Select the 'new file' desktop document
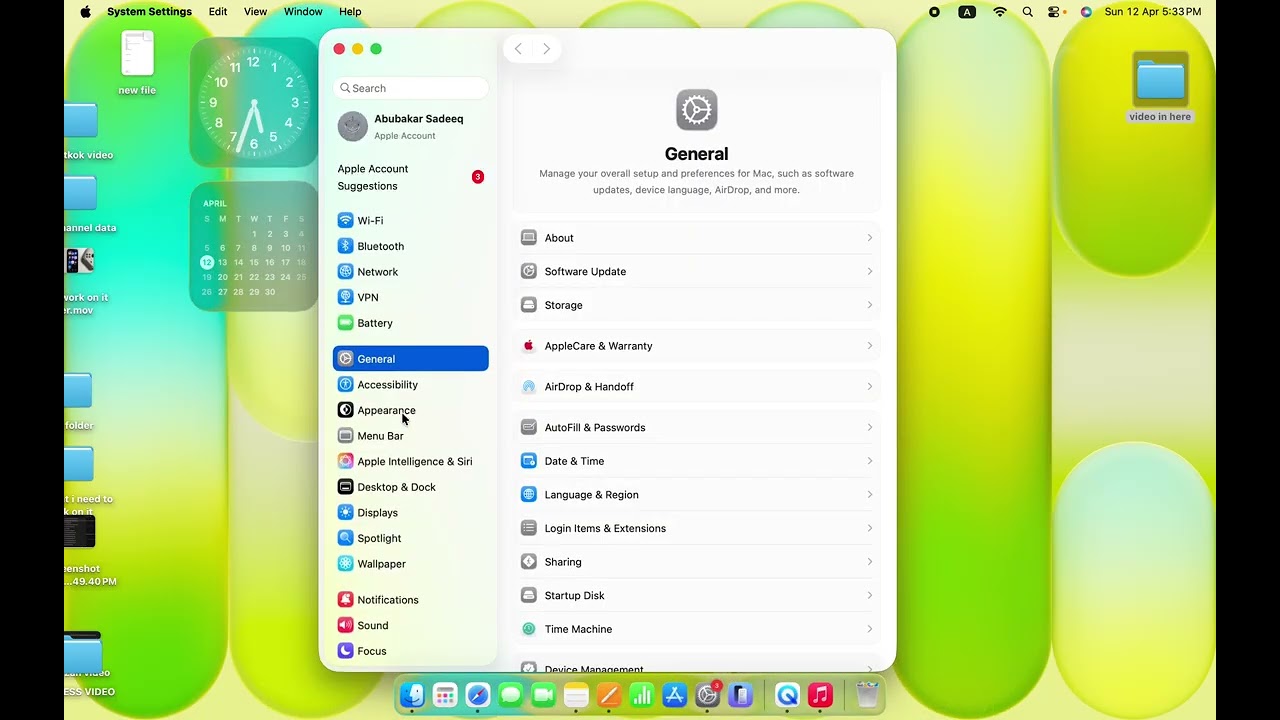1280x720 pixels. pyautogui.click(x=137, y=62)
